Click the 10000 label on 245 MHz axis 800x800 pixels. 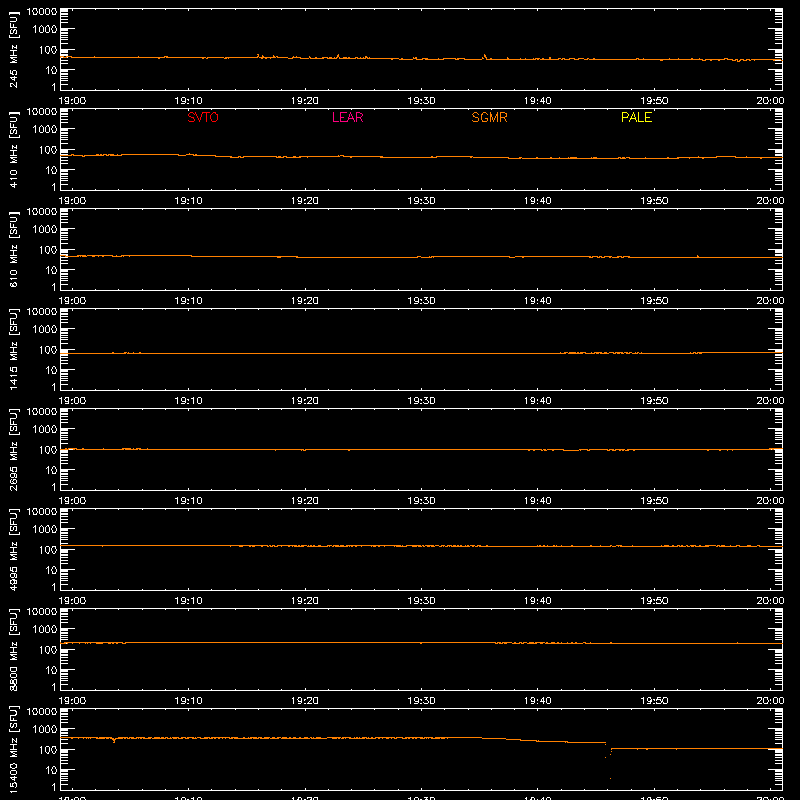(x=42, y=12)
